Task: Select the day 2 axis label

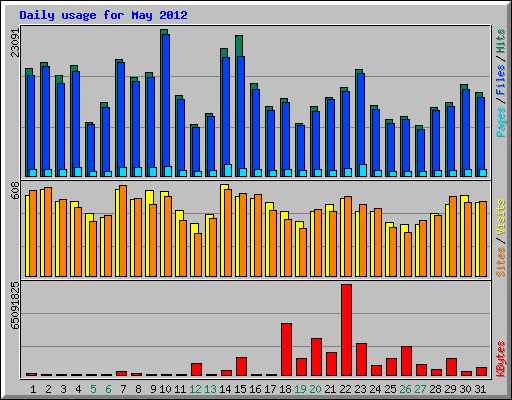Action: tap(48, 389)
